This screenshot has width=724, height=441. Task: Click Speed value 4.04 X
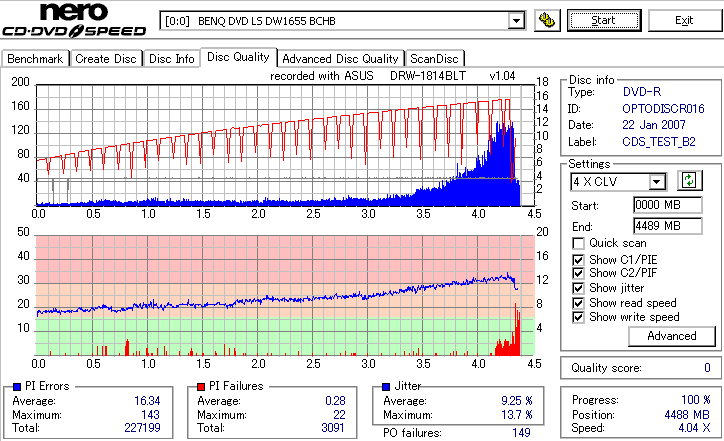[694, 428]
